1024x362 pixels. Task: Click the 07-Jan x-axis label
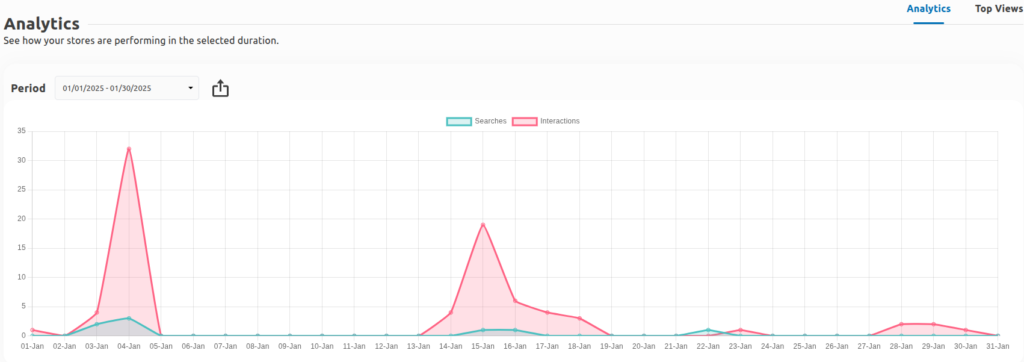225,346
